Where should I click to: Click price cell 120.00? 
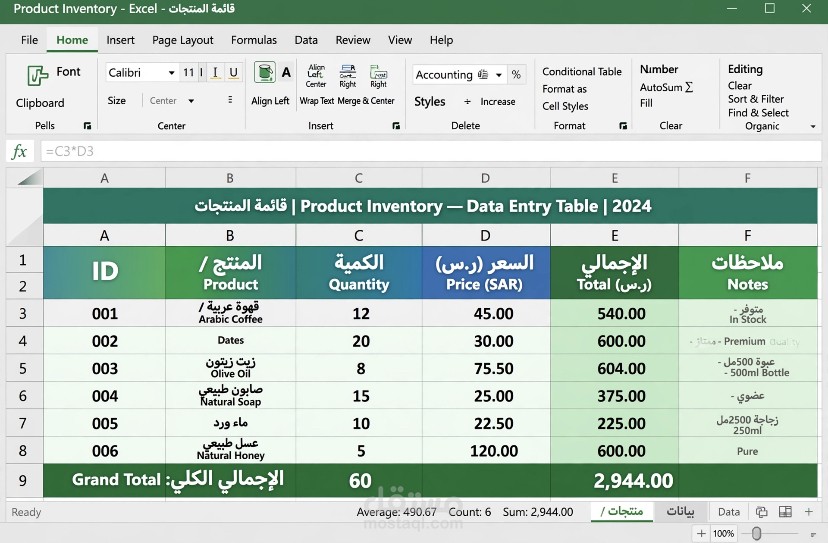pos(486,451)
